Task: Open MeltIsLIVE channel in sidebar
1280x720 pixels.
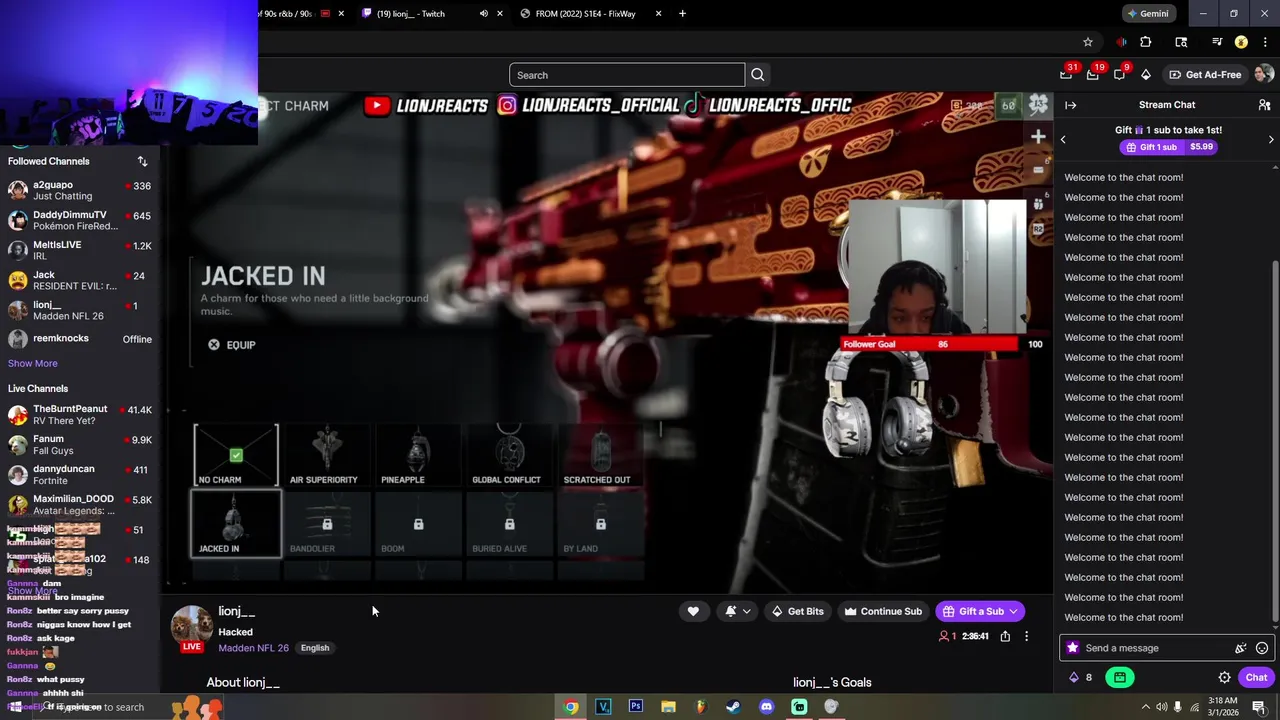Action: pos(80,250)
